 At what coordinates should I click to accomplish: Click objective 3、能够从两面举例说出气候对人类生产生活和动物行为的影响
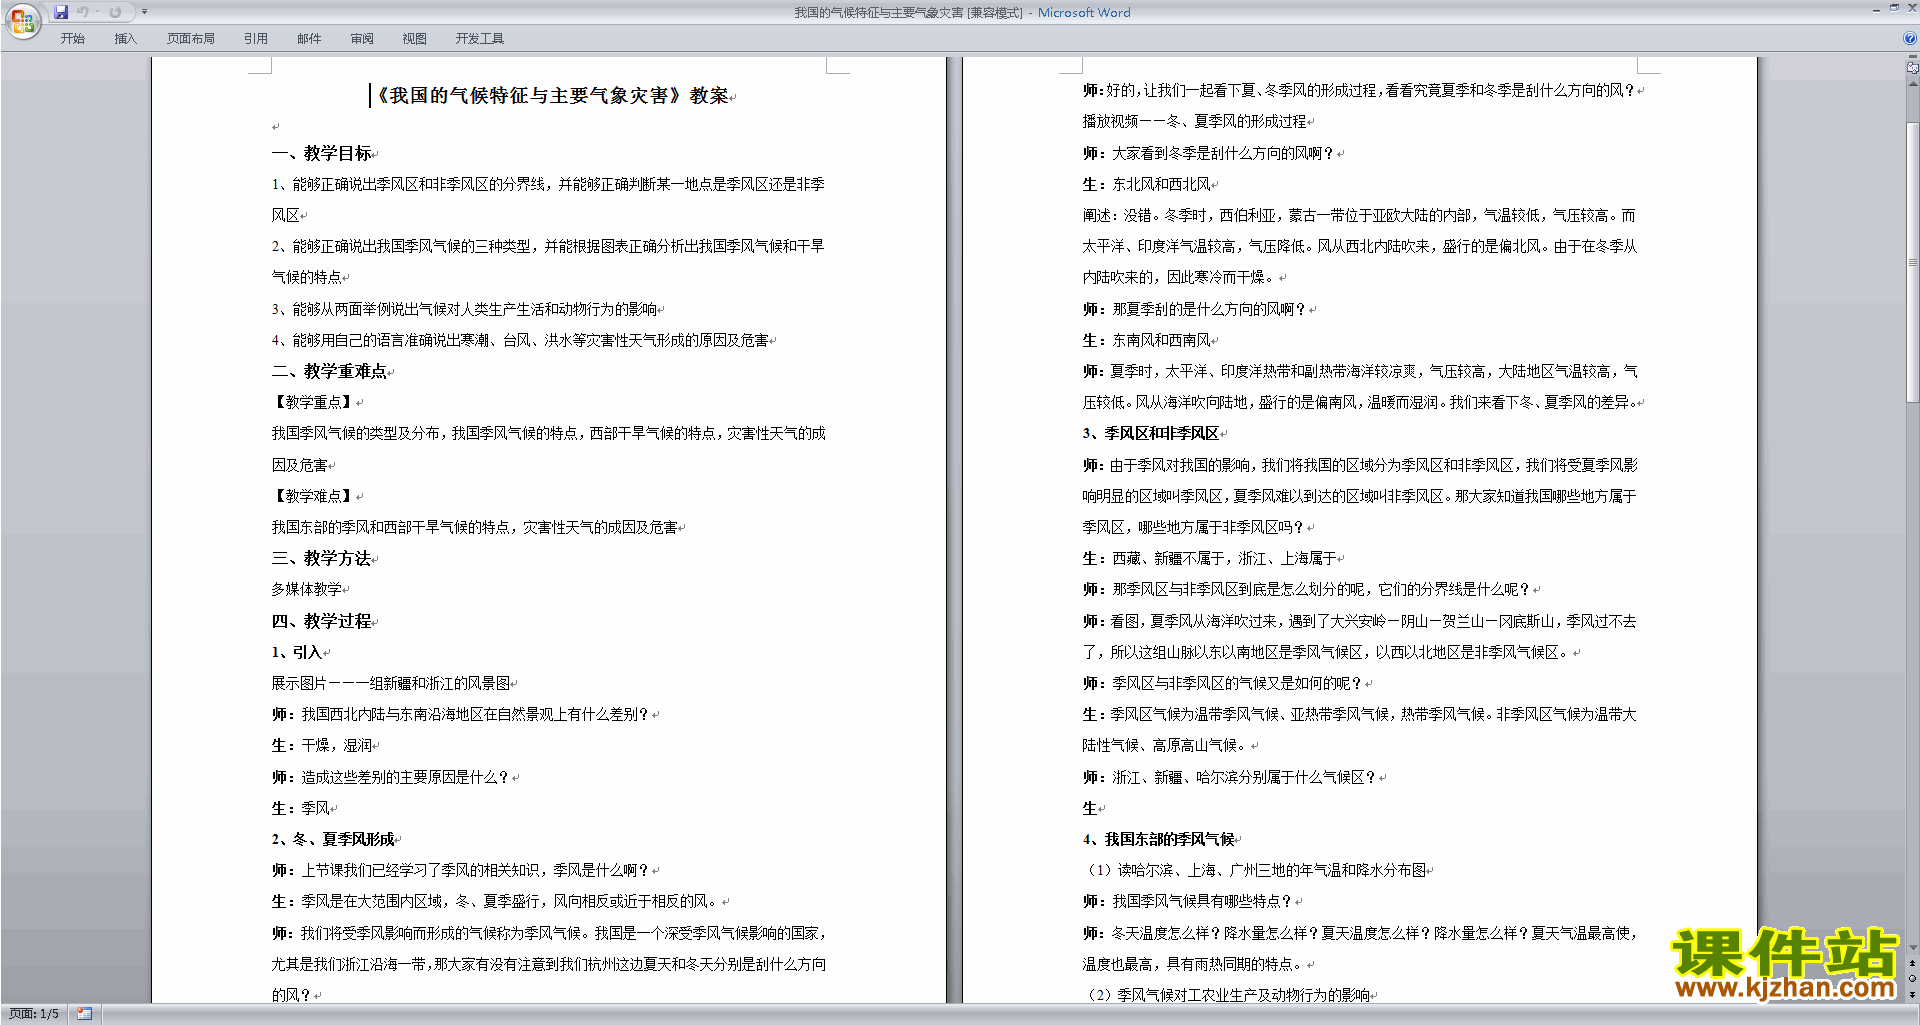click(465, 309)
